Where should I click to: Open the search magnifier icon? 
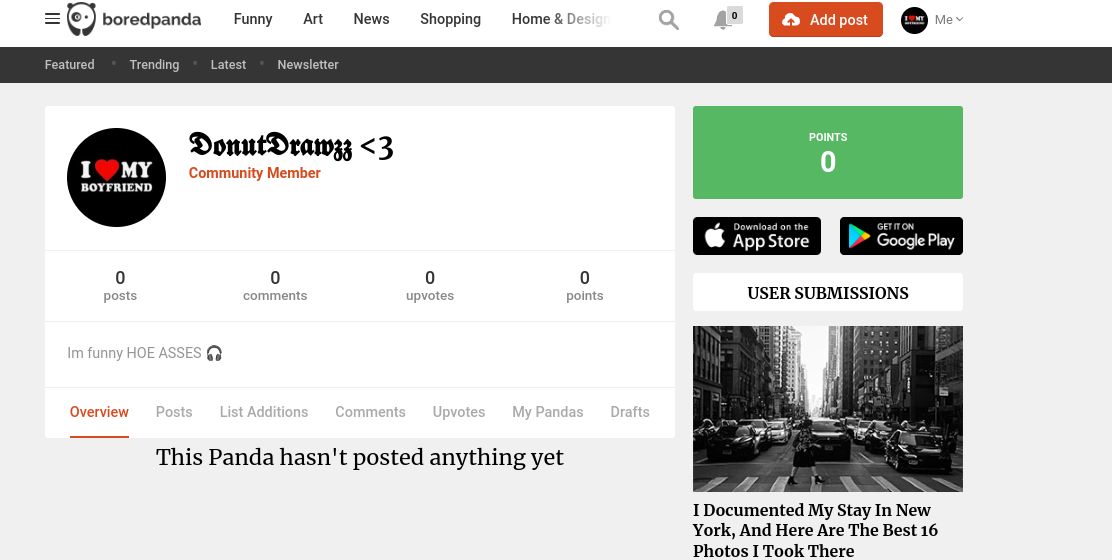pyautogui.click(x=669, y=20)
